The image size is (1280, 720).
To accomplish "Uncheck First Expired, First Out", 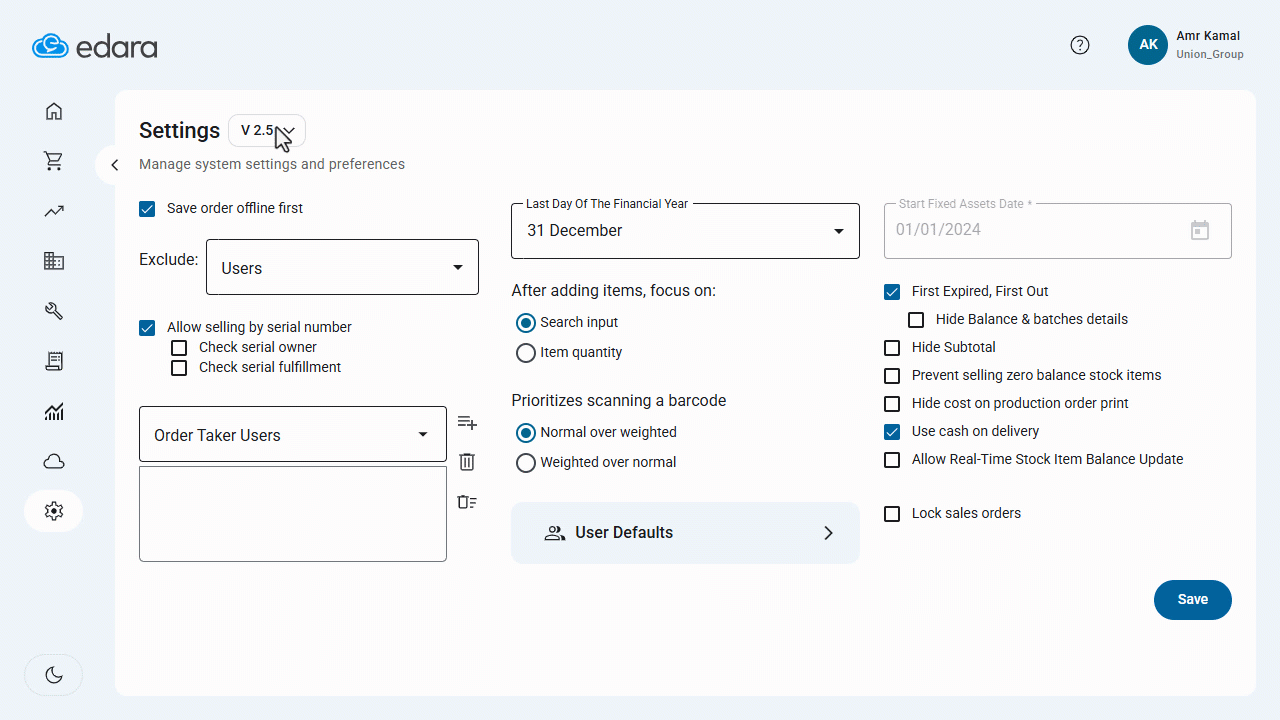I will (x=892, y=292).
